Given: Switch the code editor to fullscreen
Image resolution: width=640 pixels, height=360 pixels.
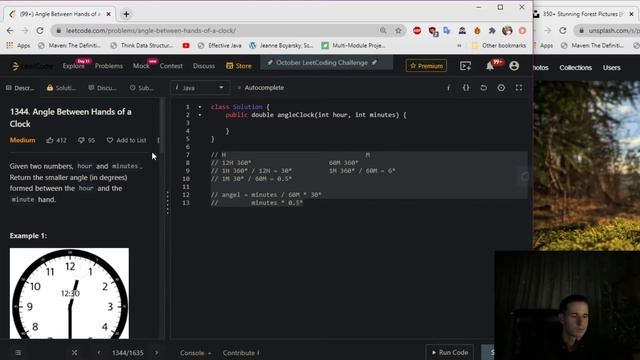Looking at the screenshot, I should 519,87.
